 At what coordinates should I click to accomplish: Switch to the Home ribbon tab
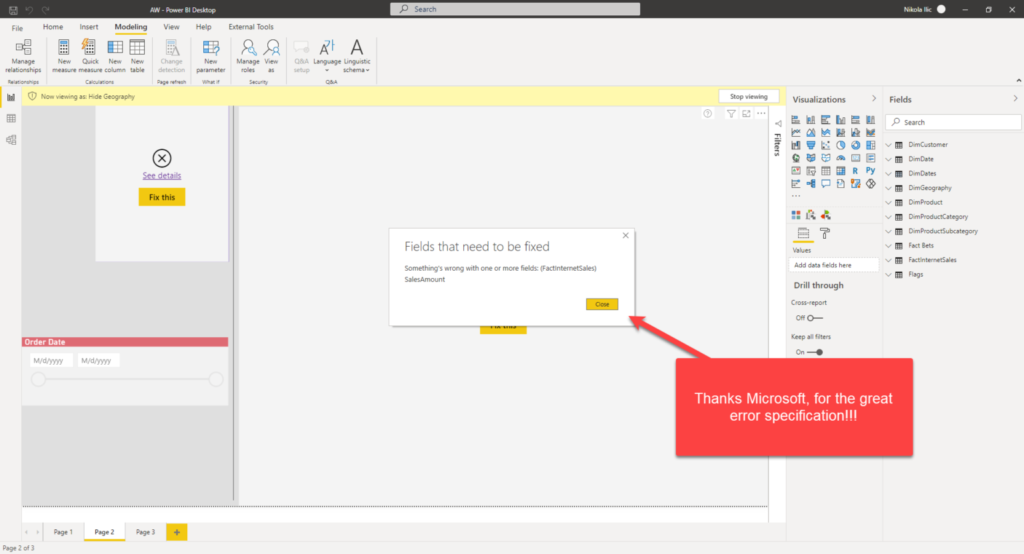tap(53, 27)
